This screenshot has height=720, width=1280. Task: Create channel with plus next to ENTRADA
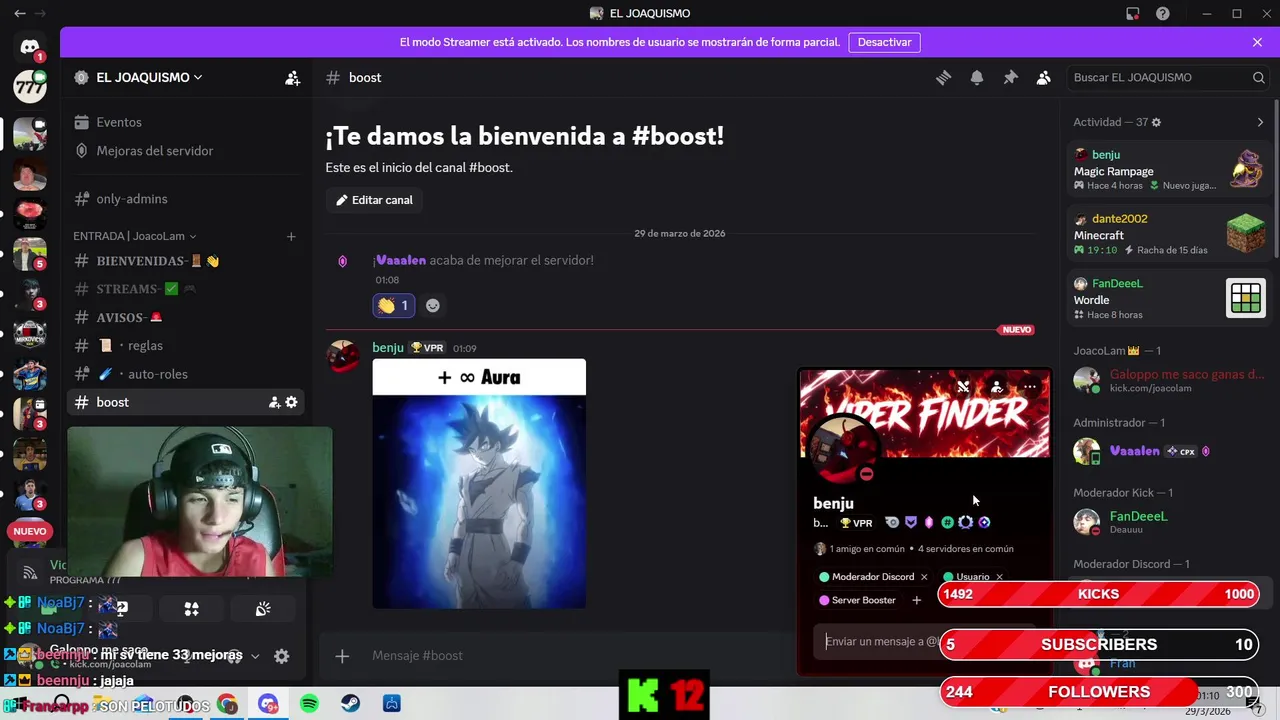291,236
